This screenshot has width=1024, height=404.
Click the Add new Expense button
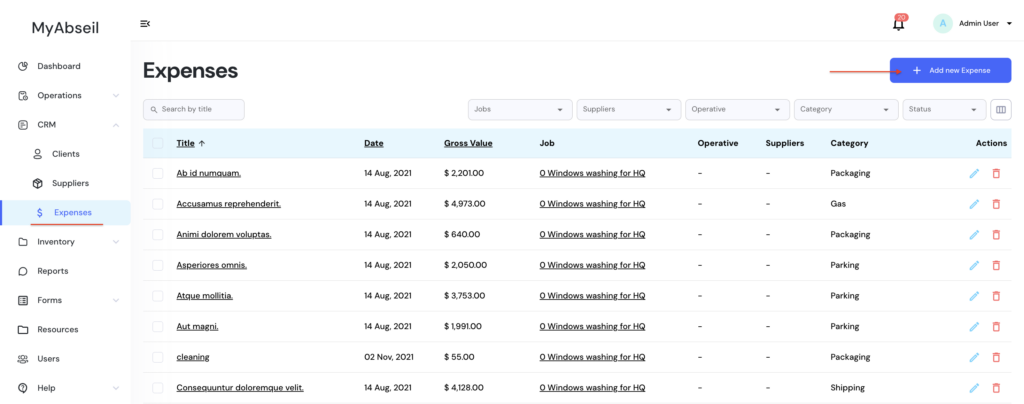950,71
